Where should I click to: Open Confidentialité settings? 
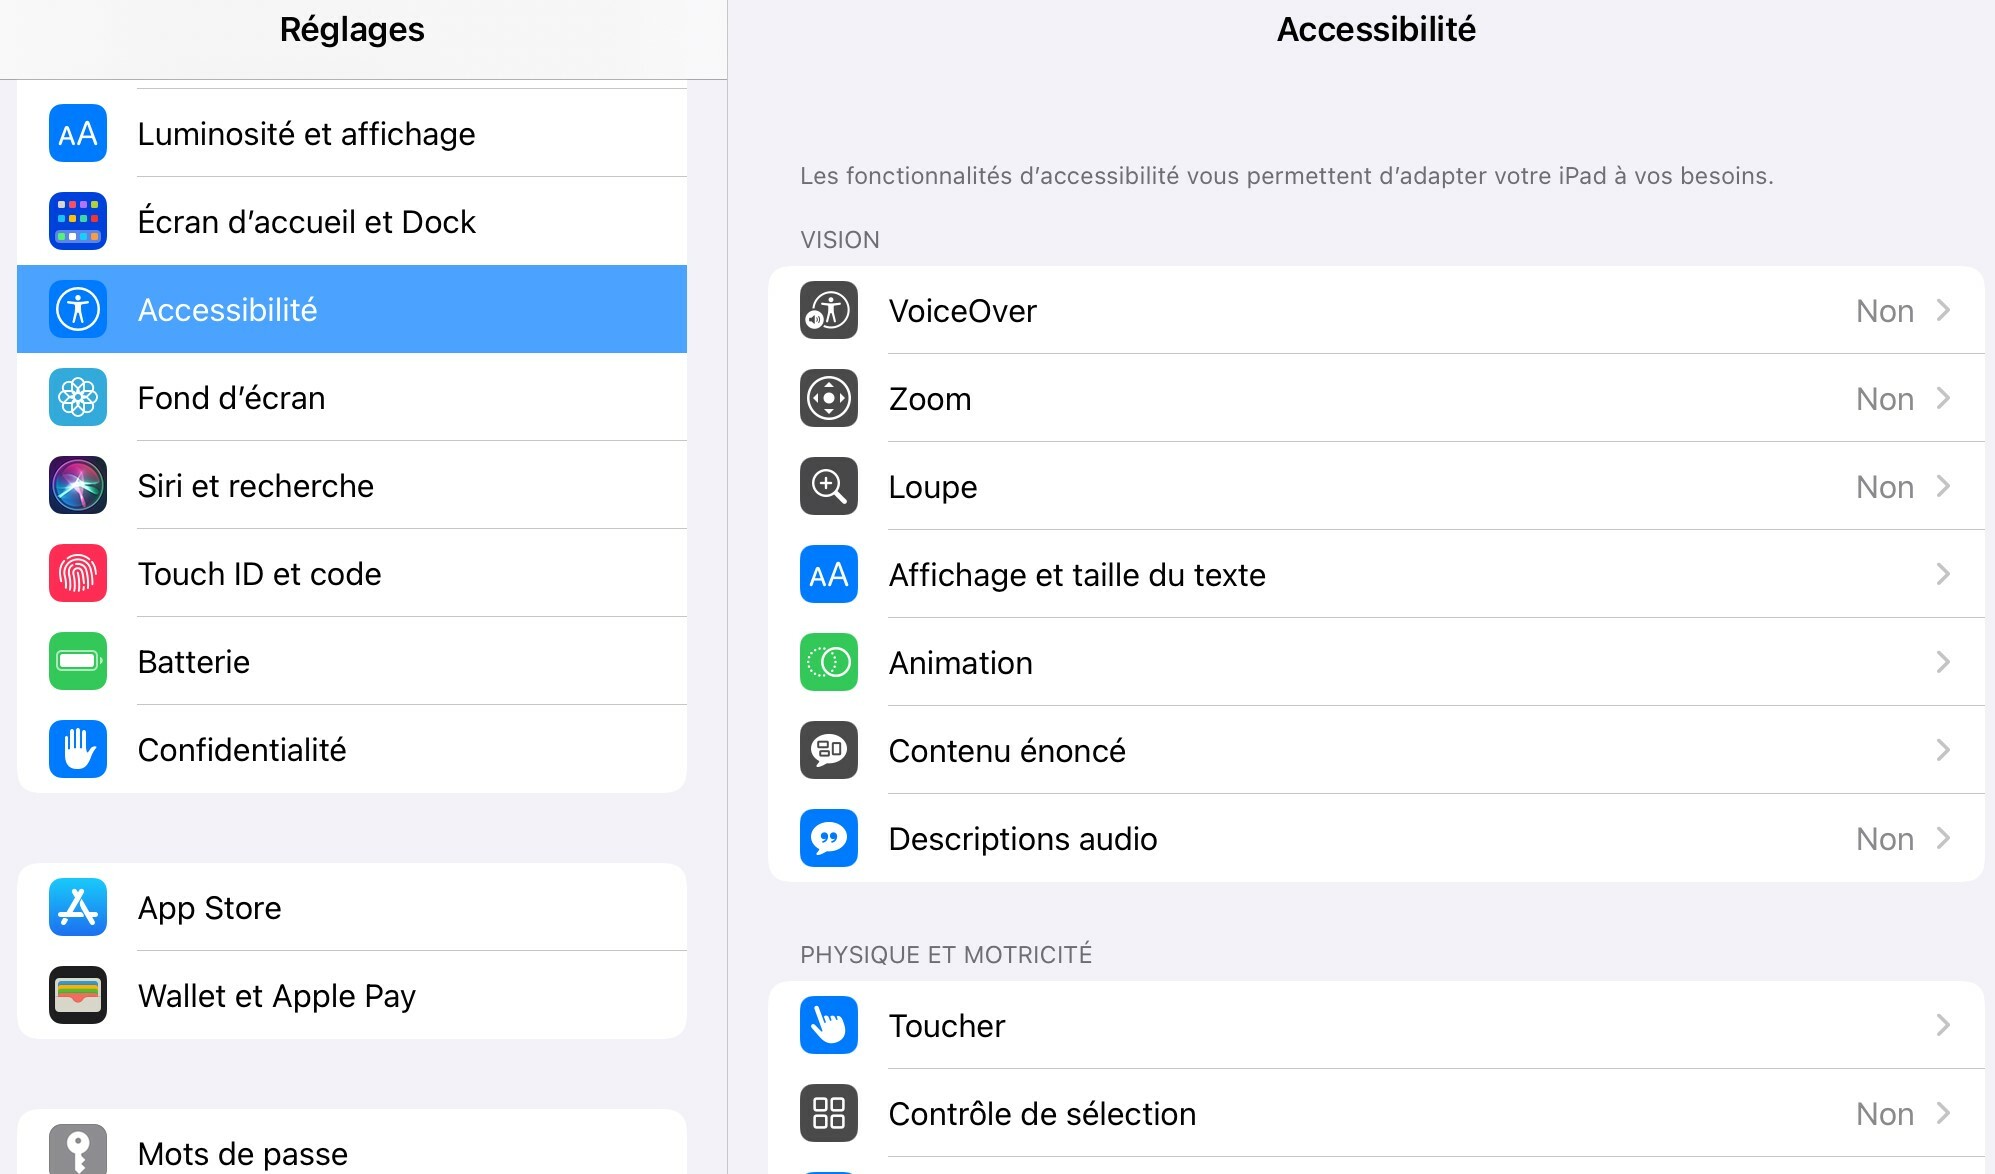click(352, 749)
